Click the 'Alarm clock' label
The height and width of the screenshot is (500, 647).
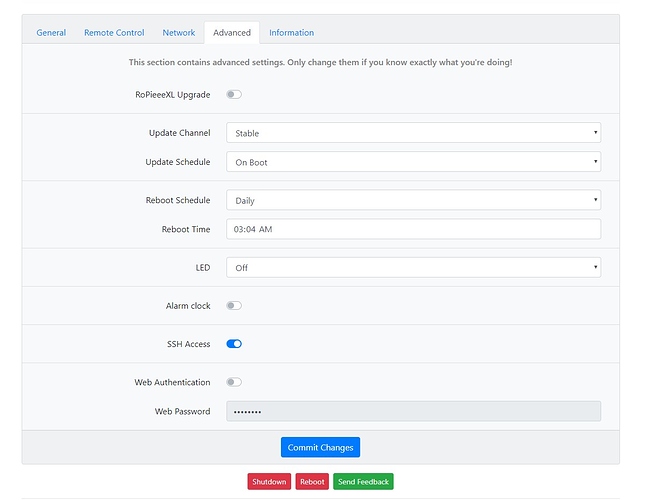[188, 306]
